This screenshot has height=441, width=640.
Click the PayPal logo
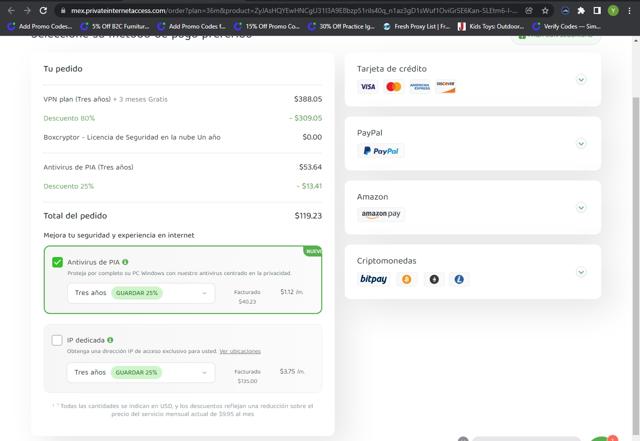(381, 151)
